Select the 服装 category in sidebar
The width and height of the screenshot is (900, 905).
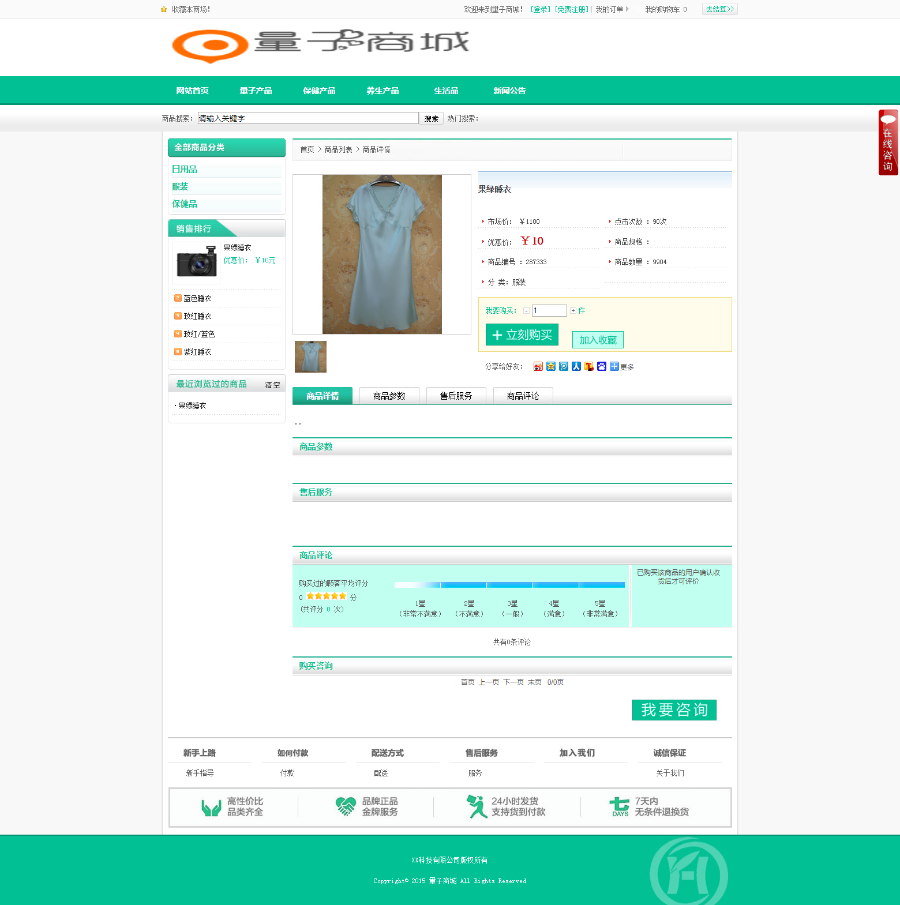point(180,186)
